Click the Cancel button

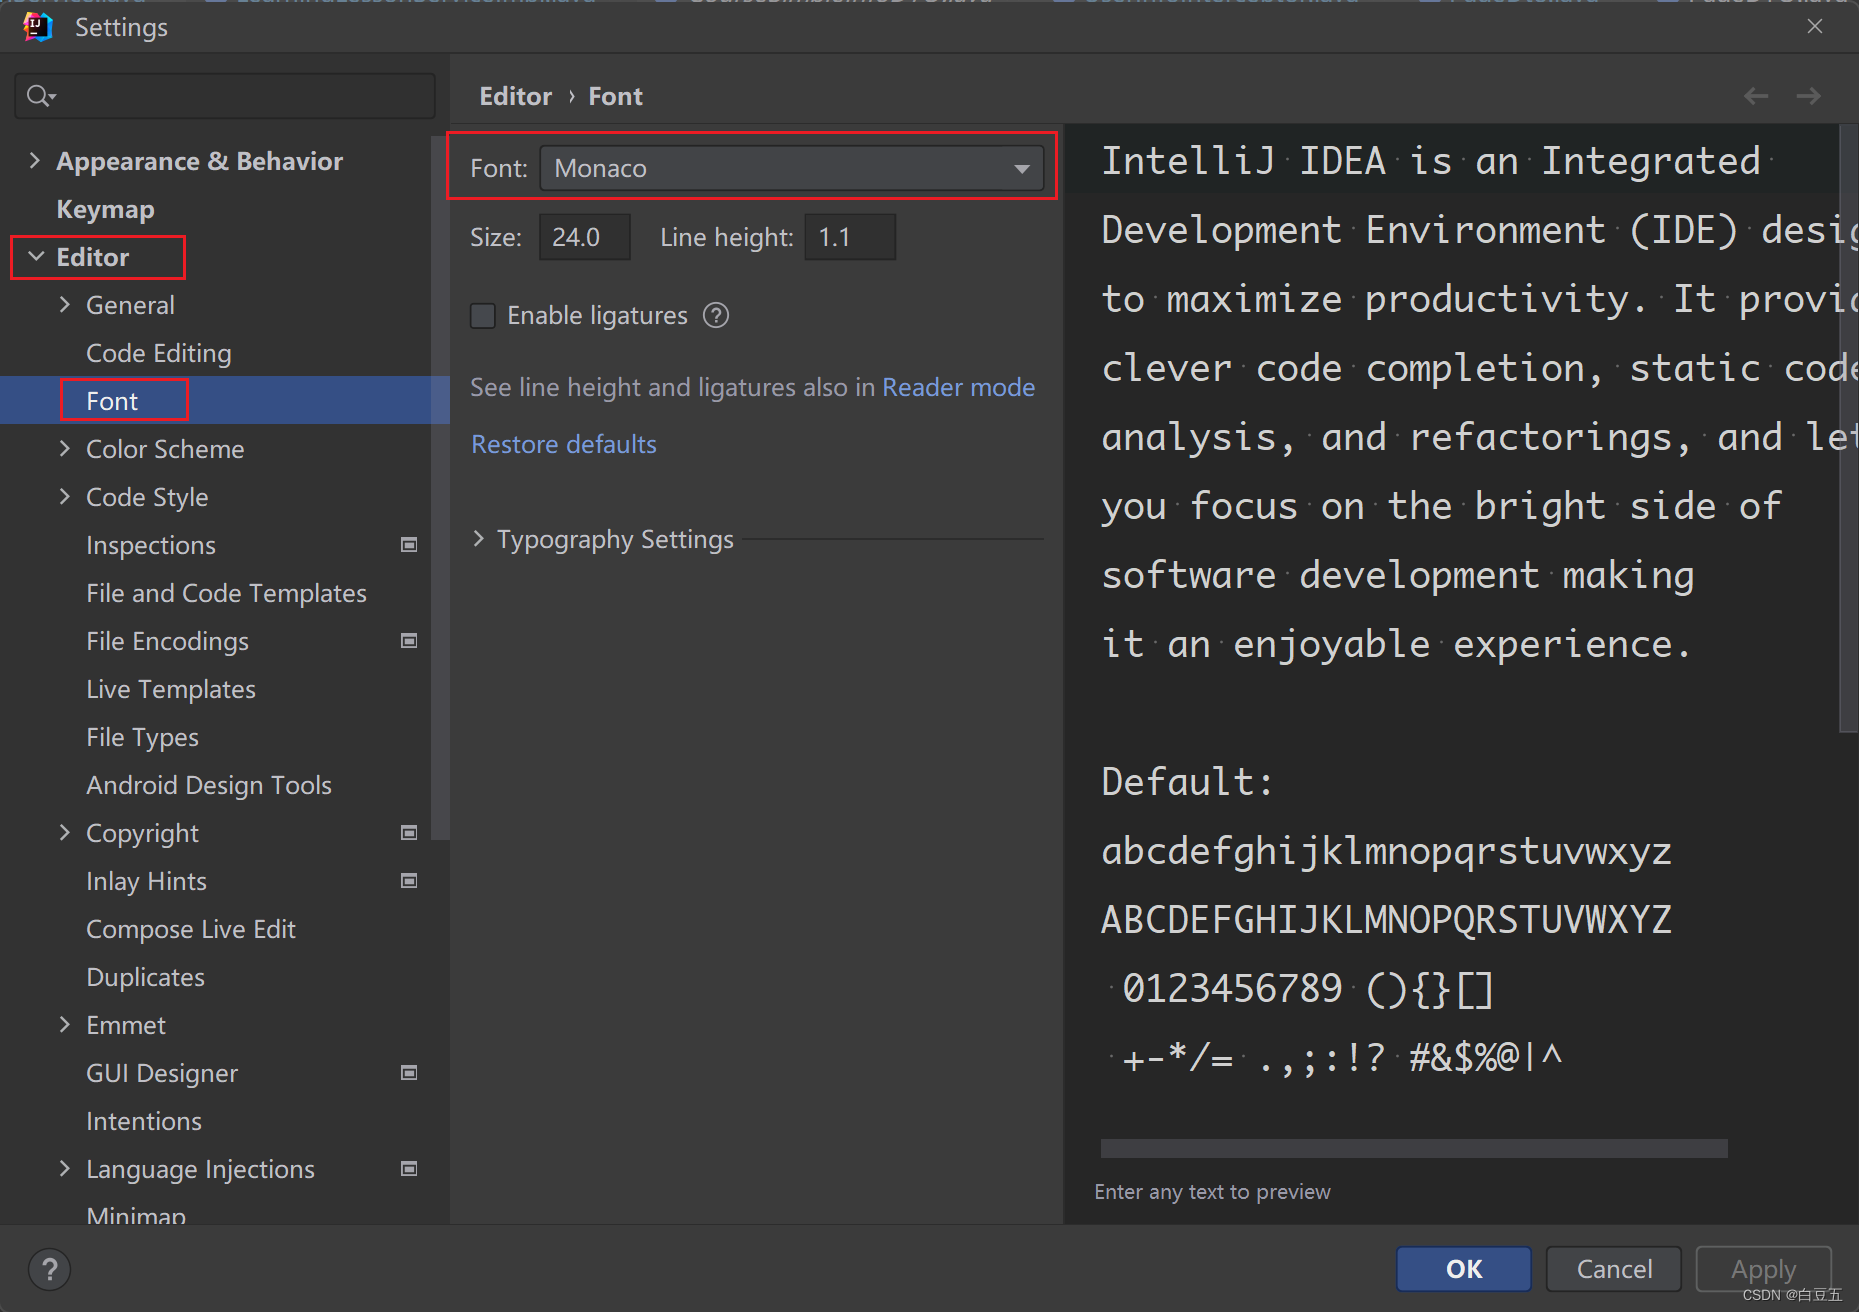(x=1614, y=1269)
